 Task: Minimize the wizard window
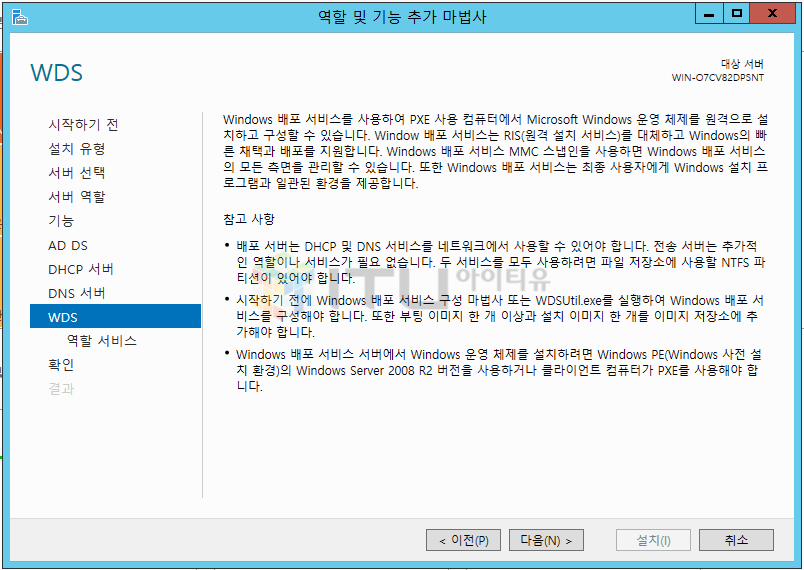(x=710, y=14)
